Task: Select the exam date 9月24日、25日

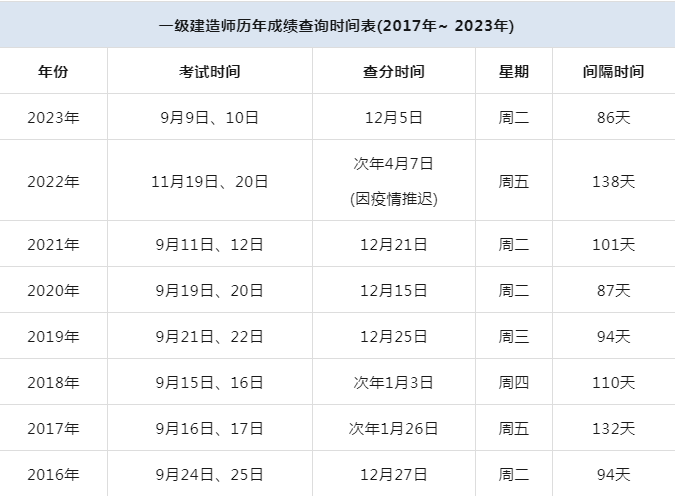Action: click(x=209, y=474)
